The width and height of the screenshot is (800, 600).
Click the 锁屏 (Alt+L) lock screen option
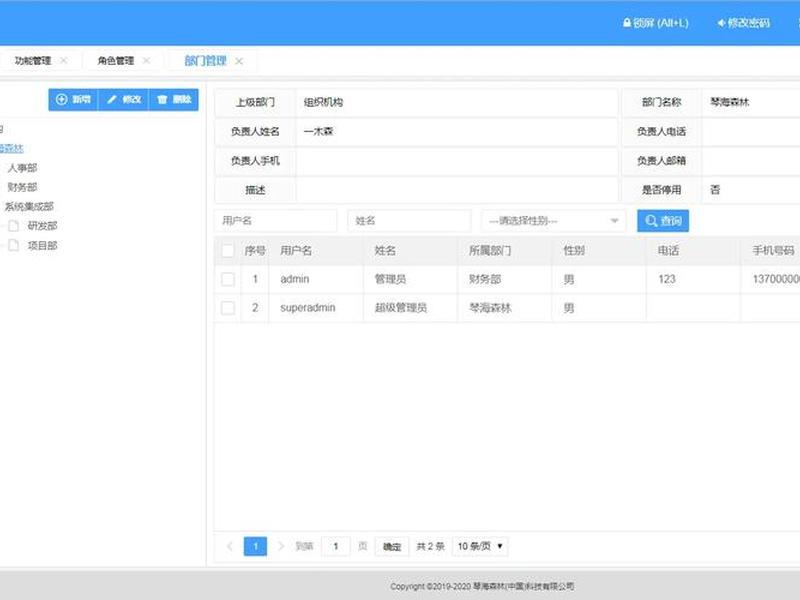tap(656, 23)
